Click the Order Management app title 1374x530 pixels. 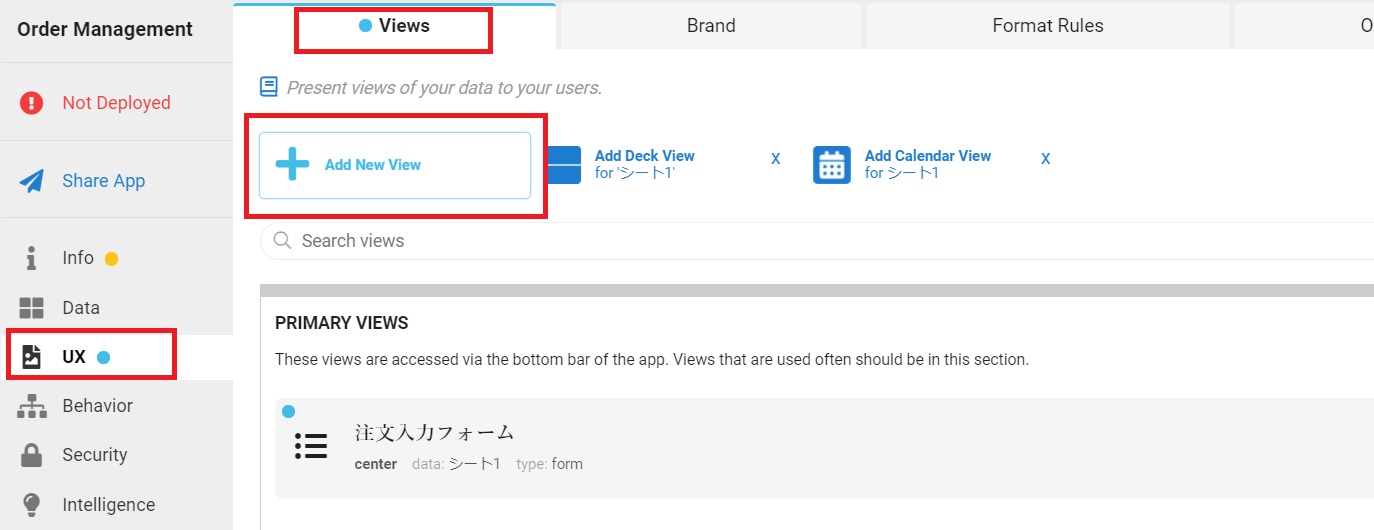(x=105, y=29)
